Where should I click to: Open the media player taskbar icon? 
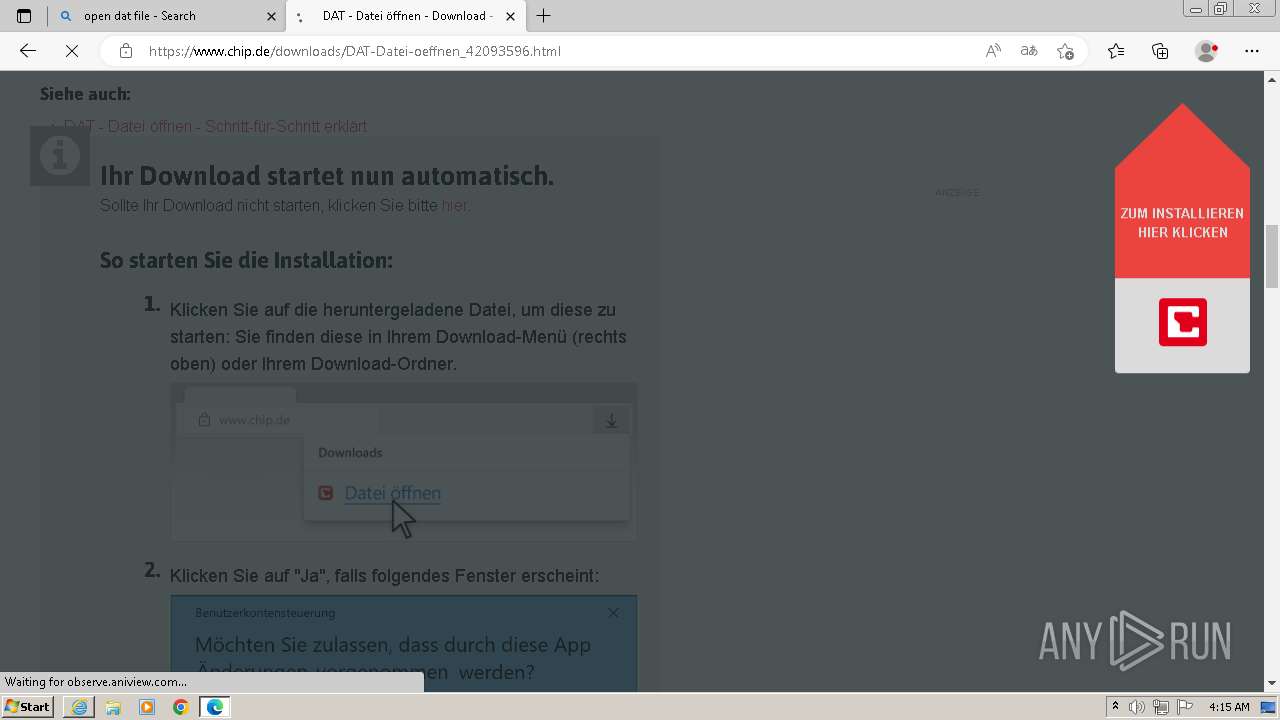tap(147, 707)
